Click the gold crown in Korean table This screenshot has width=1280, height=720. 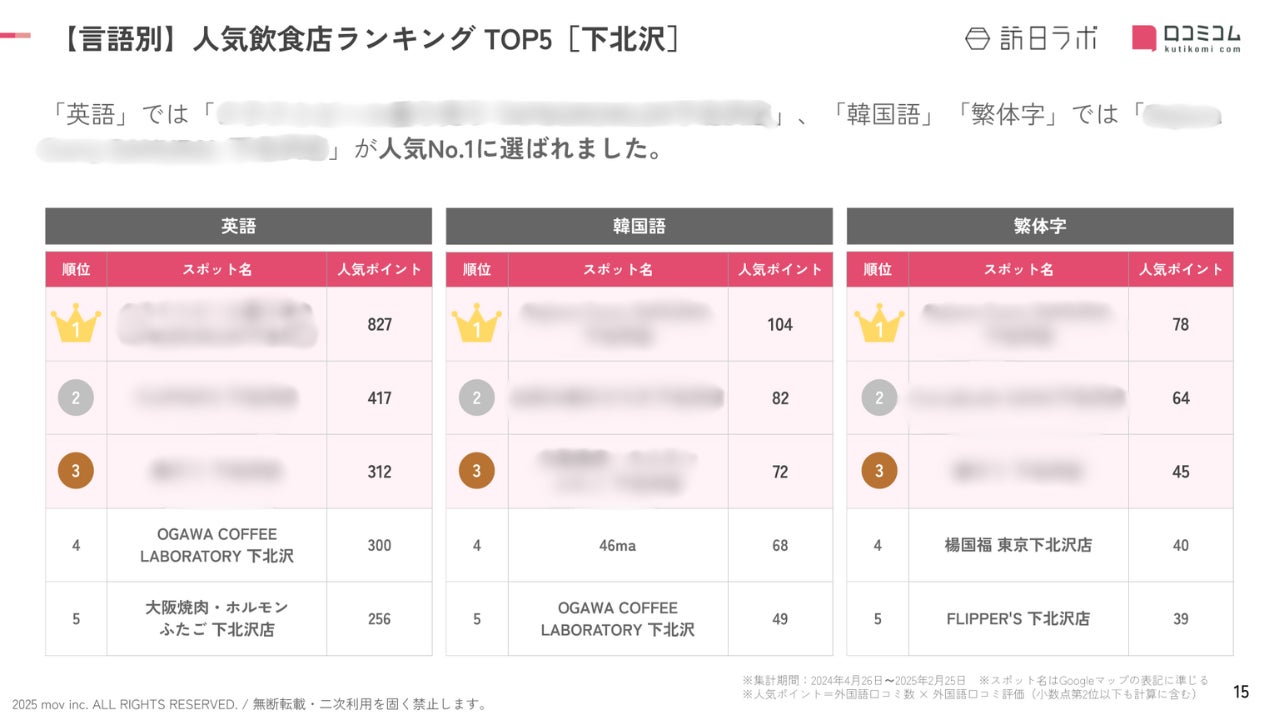pos(477,324)
